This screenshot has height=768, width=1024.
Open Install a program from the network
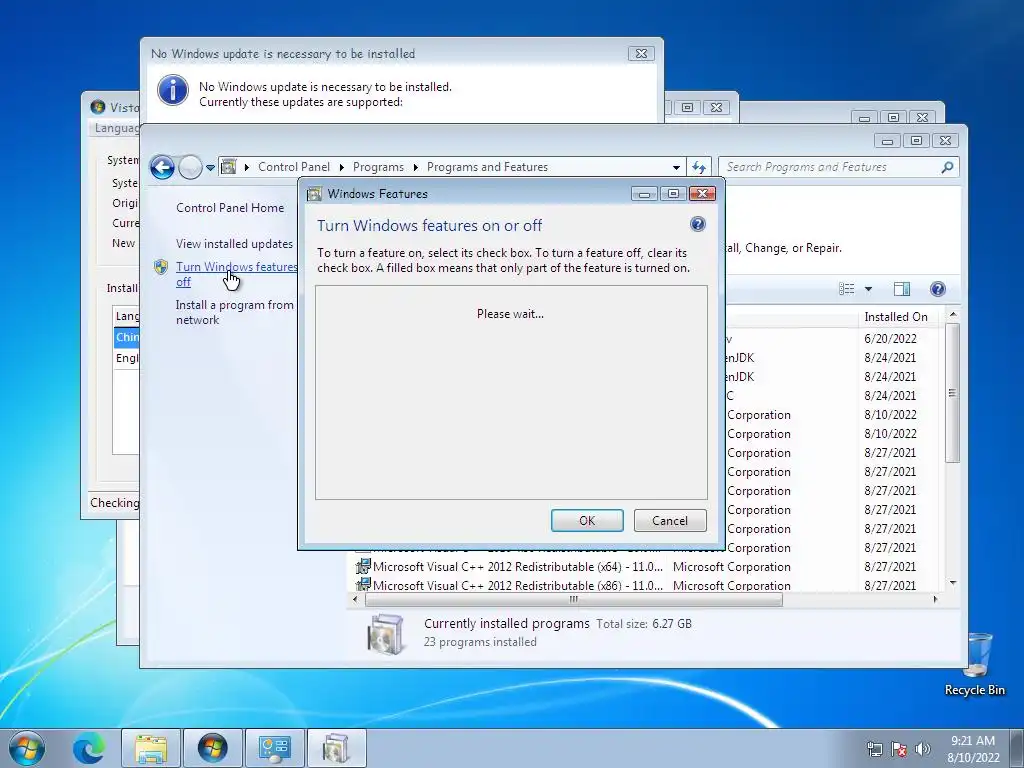pos(234,312)
